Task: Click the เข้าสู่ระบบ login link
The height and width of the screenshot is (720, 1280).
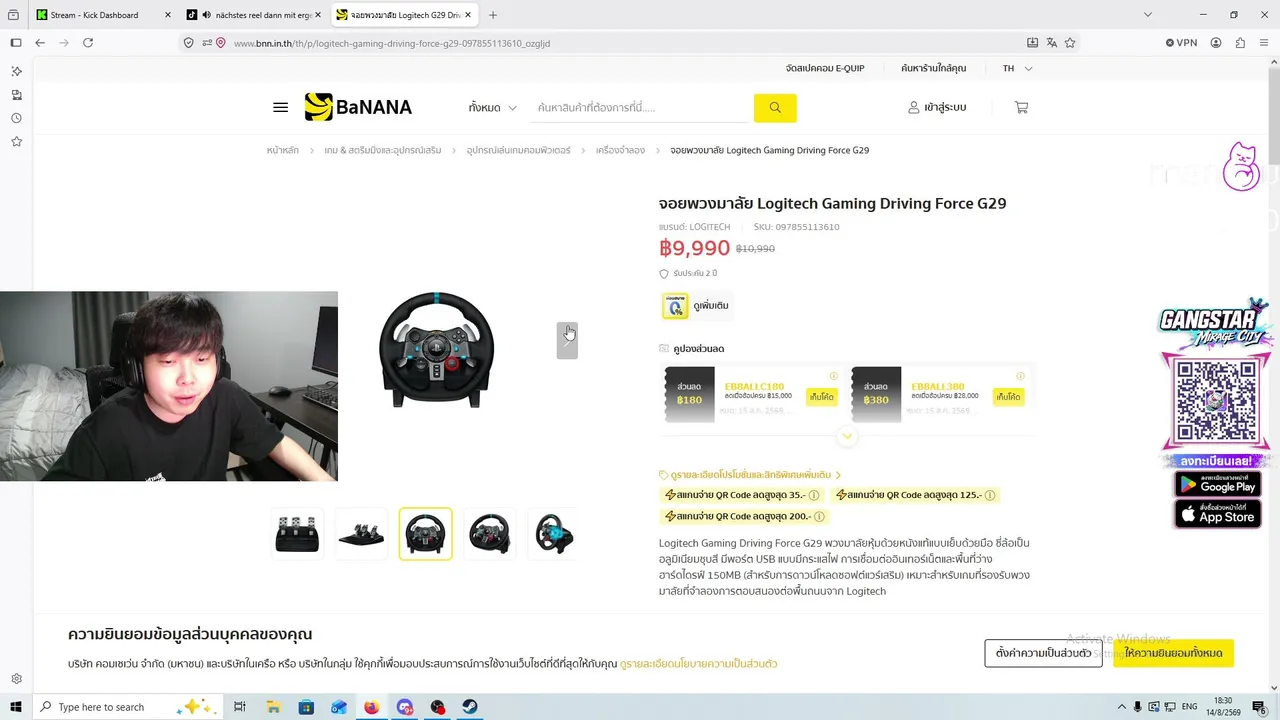Action: click(937, 107)
